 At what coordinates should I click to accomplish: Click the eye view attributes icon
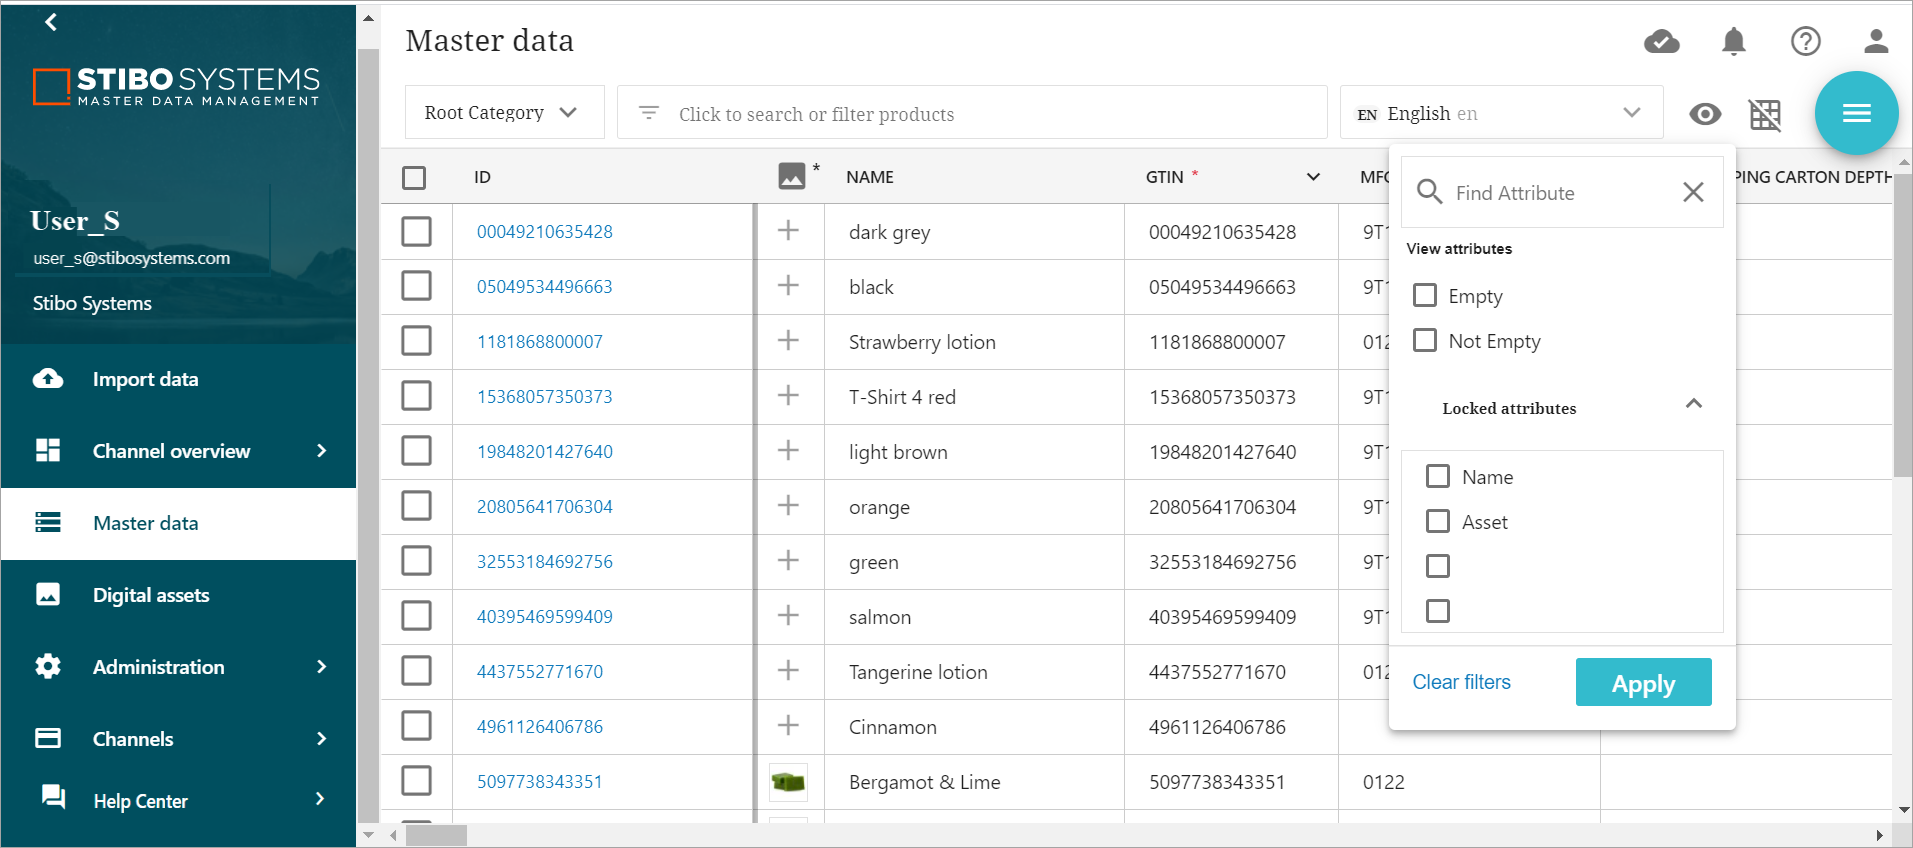[x=1705, y=114]
